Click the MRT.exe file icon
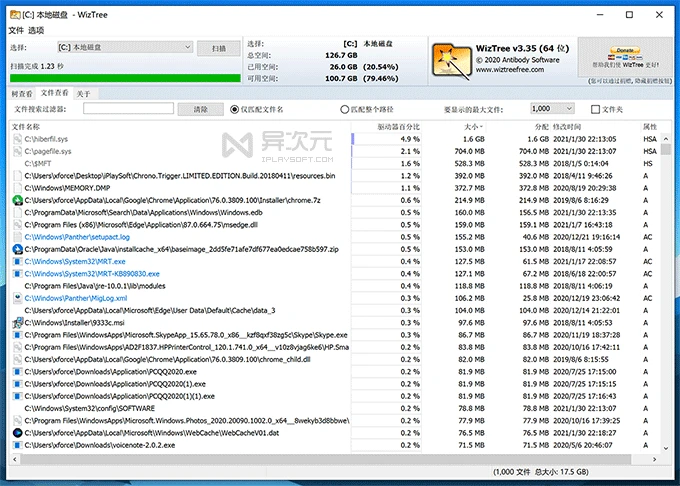680x486 pixels. tap(17, 261)
